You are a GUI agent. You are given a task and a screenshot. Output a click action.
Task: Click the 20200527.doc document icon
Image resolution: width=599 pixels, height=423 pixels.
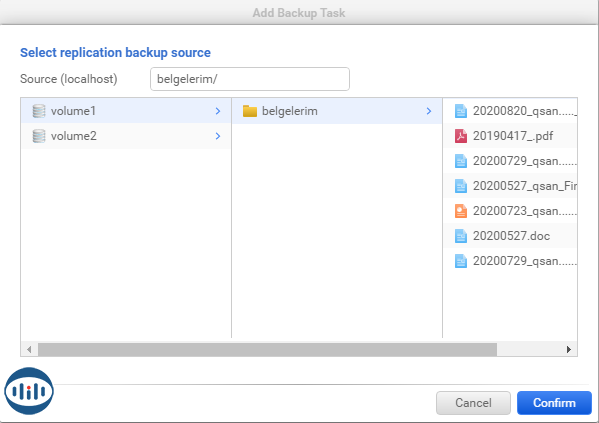[461, 236]
